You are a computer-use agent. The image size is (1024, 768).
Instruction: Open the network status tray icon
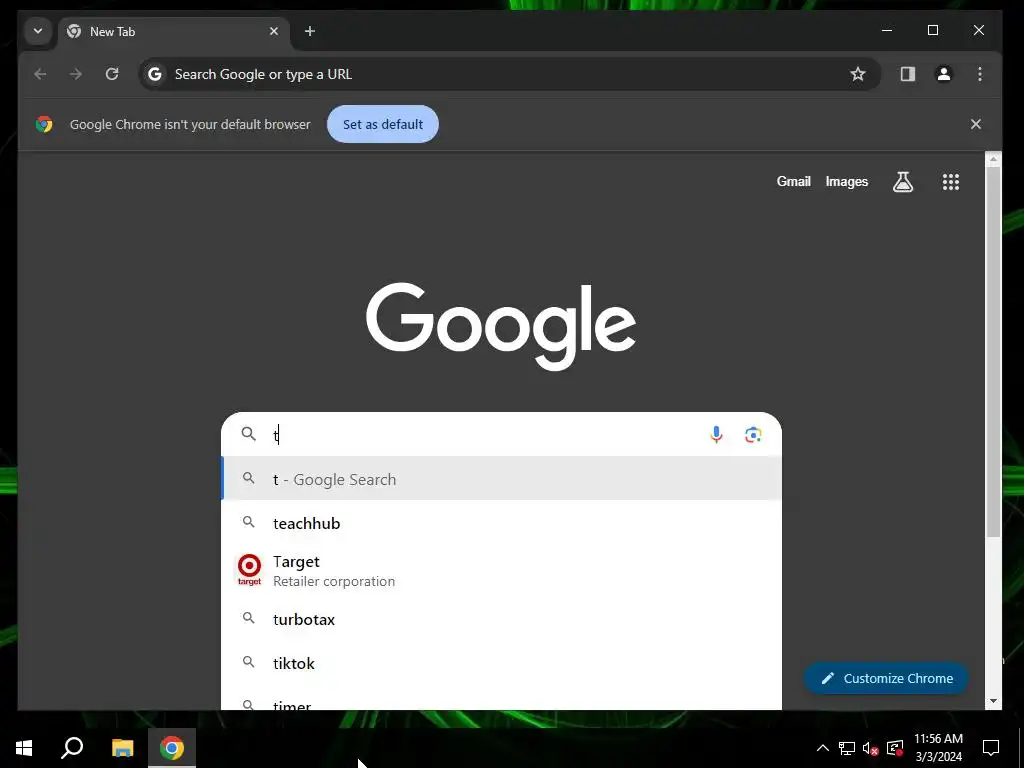(847, 748)
